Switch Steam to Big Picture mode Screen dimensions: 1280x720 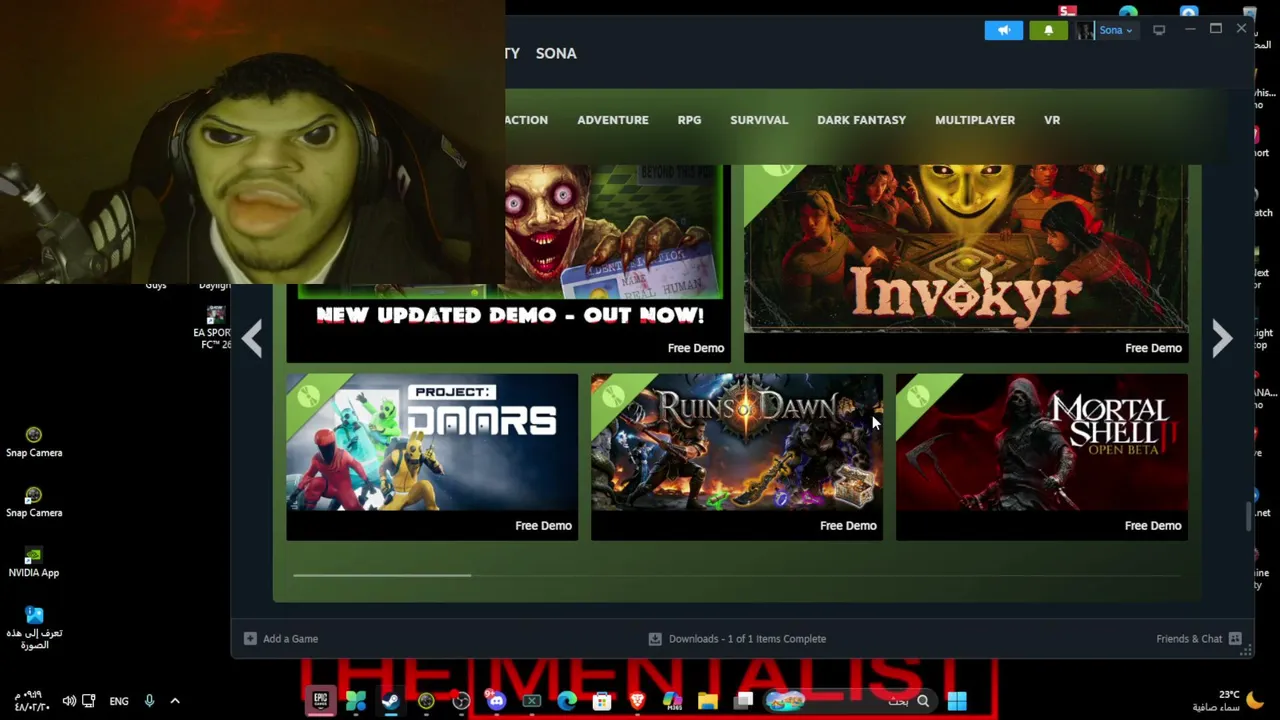tap(1159, 30)
